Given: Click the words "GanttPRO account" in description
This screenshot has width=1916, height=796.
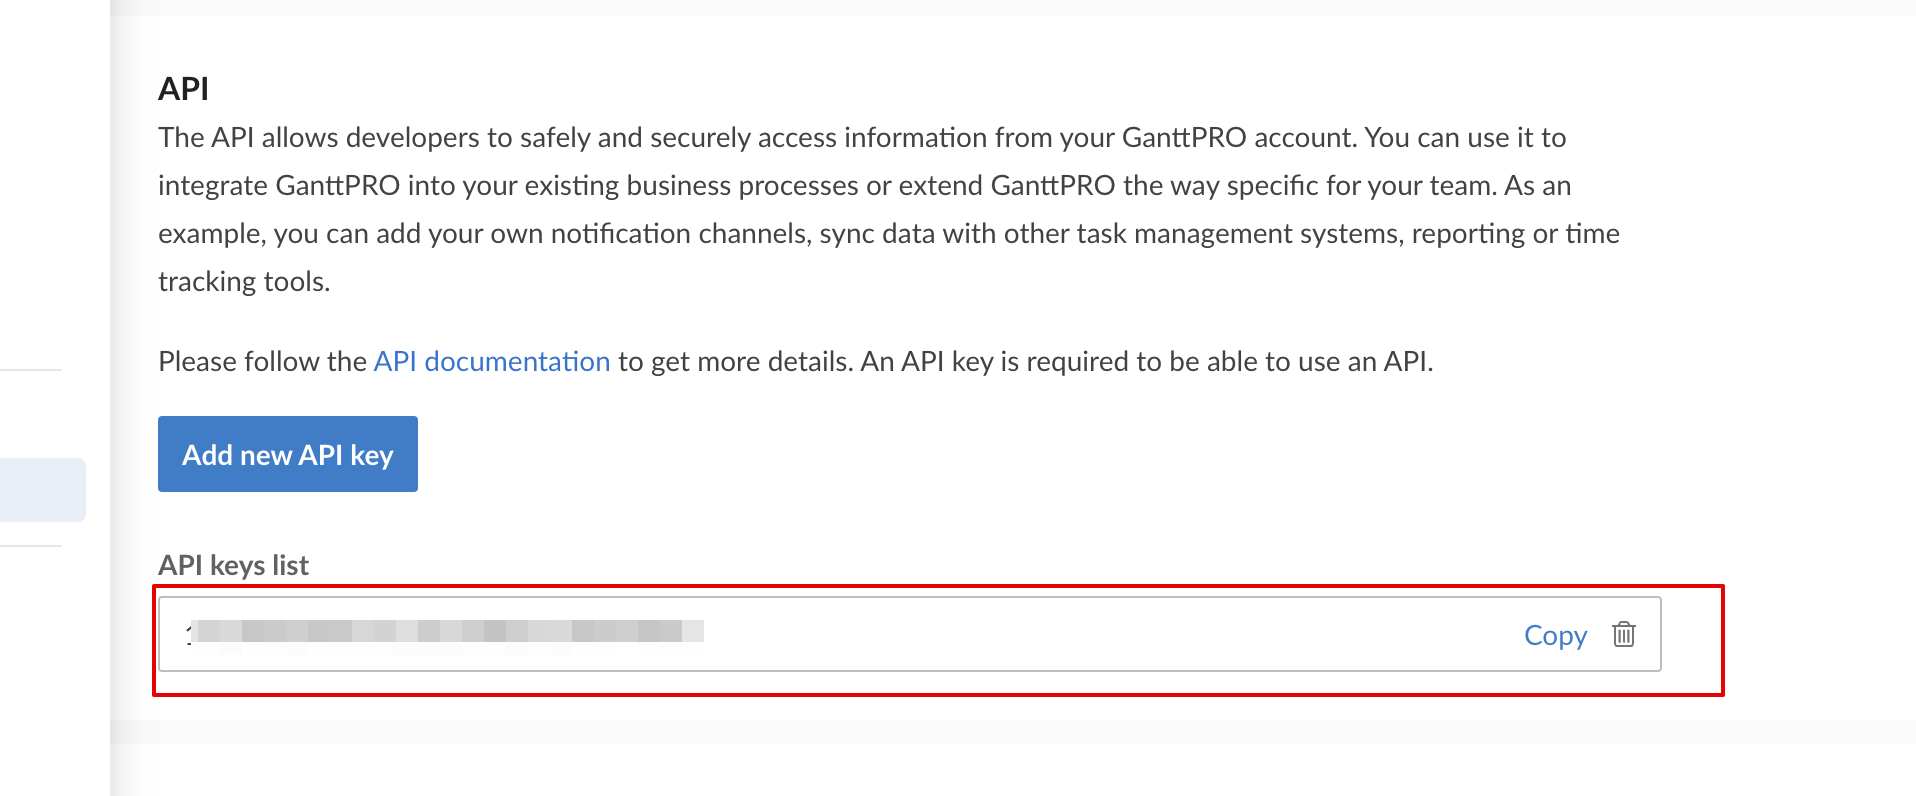Looking at the screenshot, I should point(1239,137).
